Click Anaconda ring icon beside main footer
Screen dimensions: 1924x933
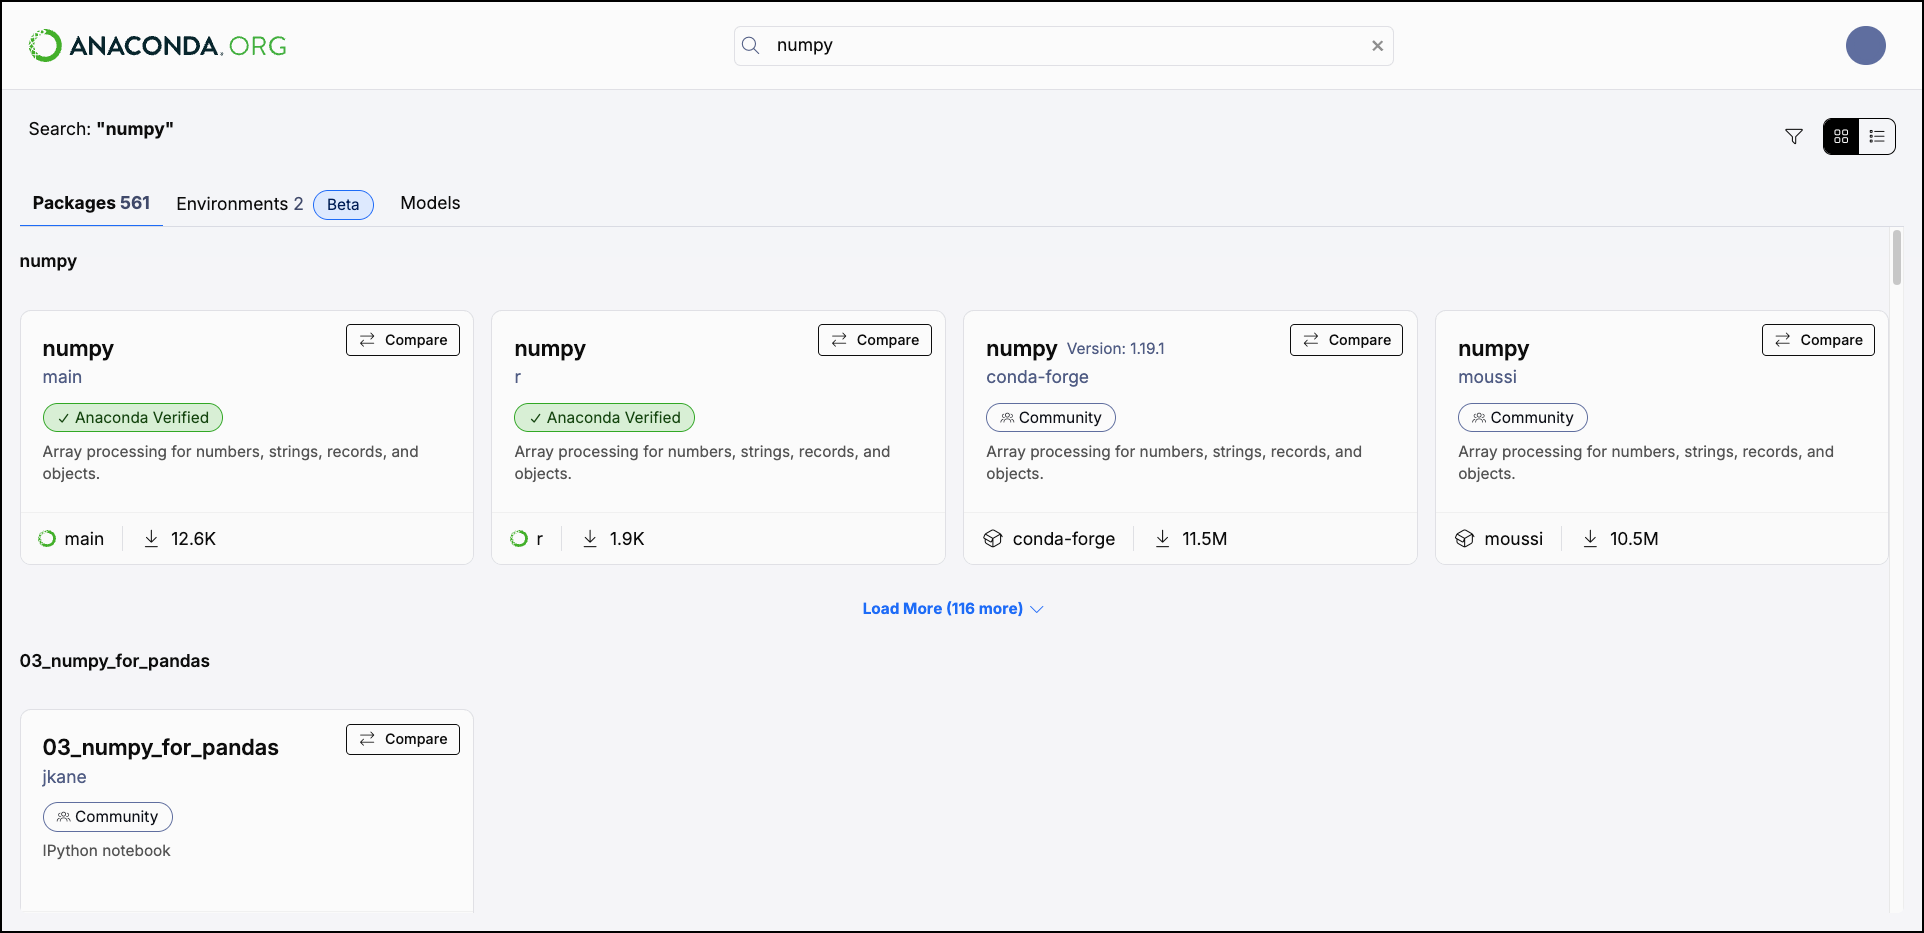tap(47, 539)
